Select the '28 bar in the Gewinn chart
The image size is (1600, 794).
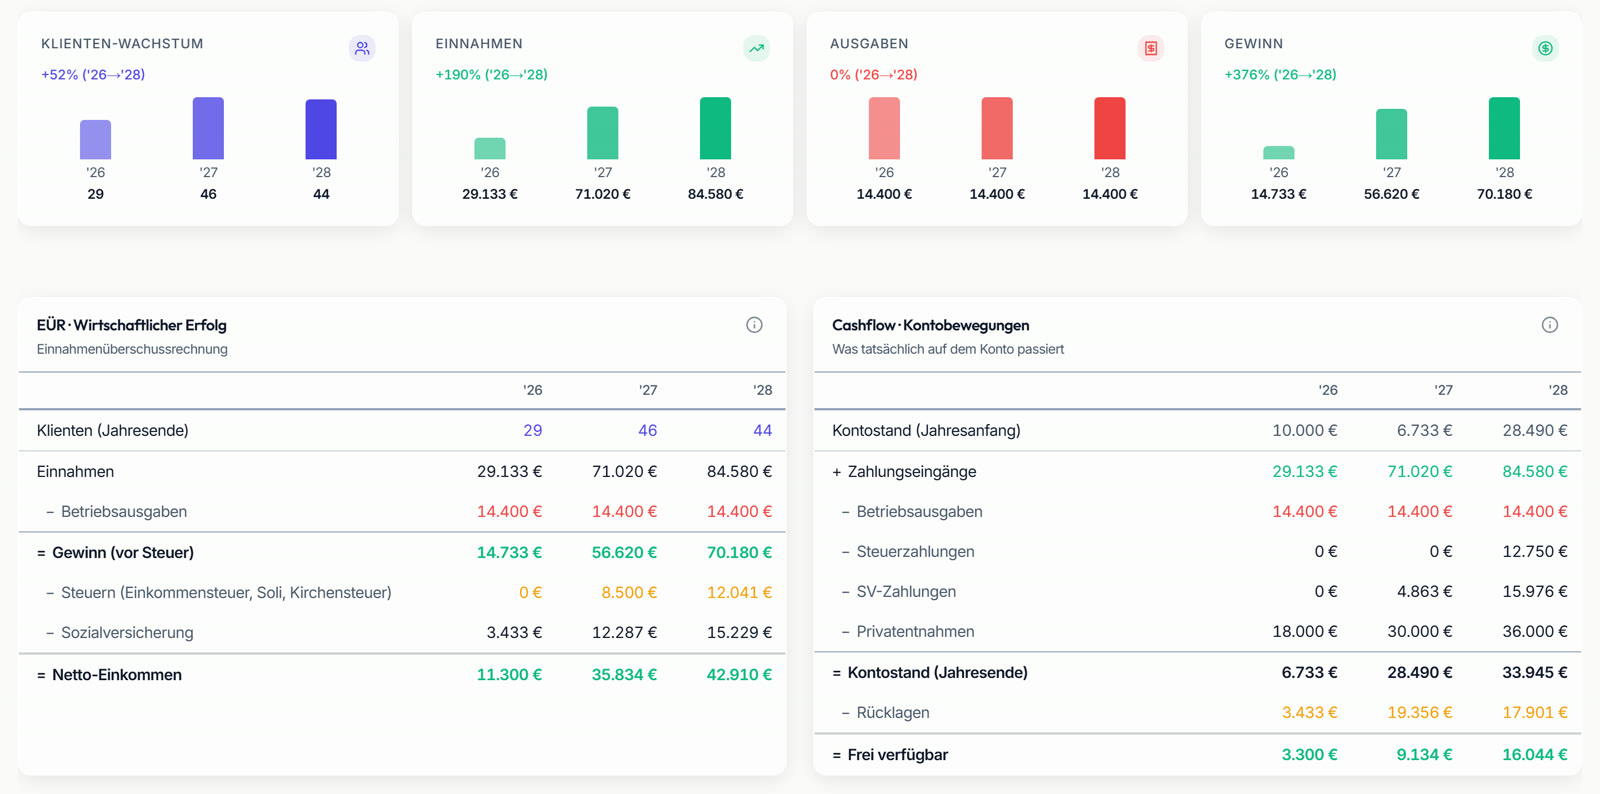coord(1504,128)
